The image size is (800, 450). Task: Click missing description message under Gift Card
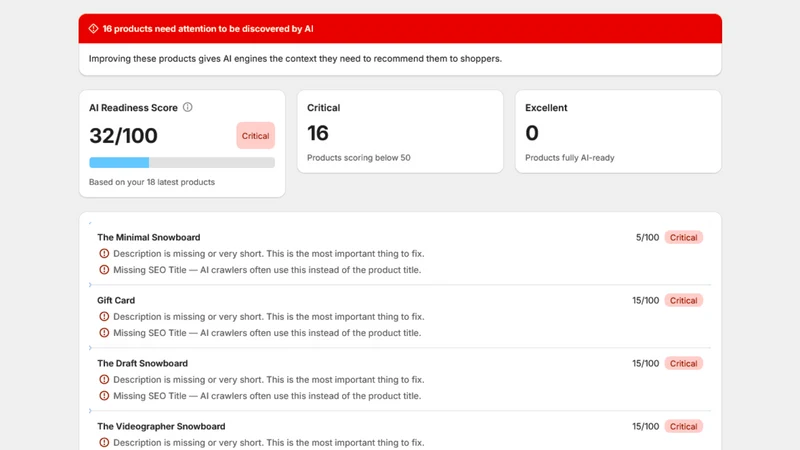[x=269, y=317]
